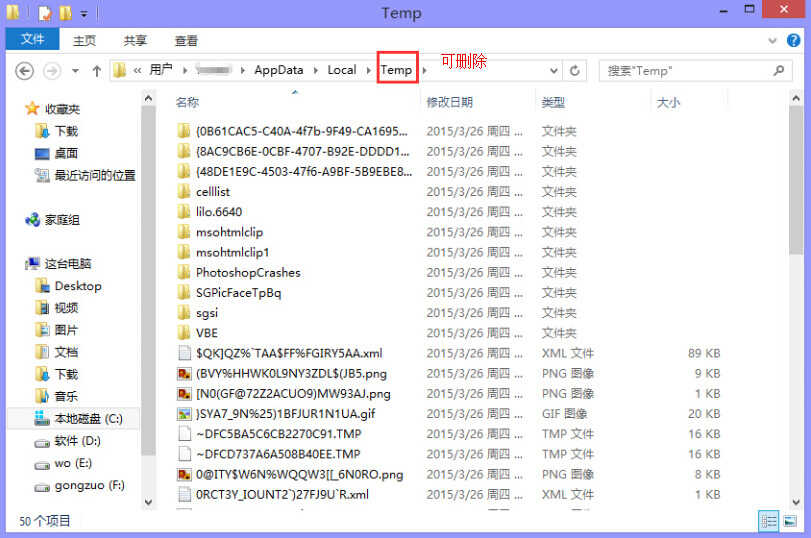Click the Back navigation arrow
Screen dimensions: 811x538
click(25, 71)
